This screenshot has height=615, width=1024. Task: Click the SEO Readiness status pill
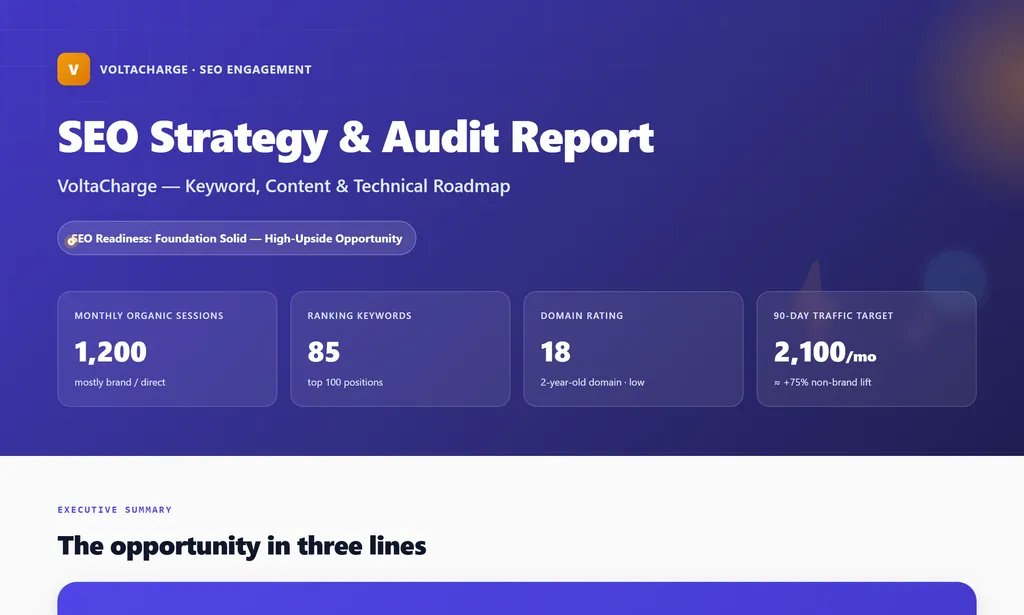236,238
